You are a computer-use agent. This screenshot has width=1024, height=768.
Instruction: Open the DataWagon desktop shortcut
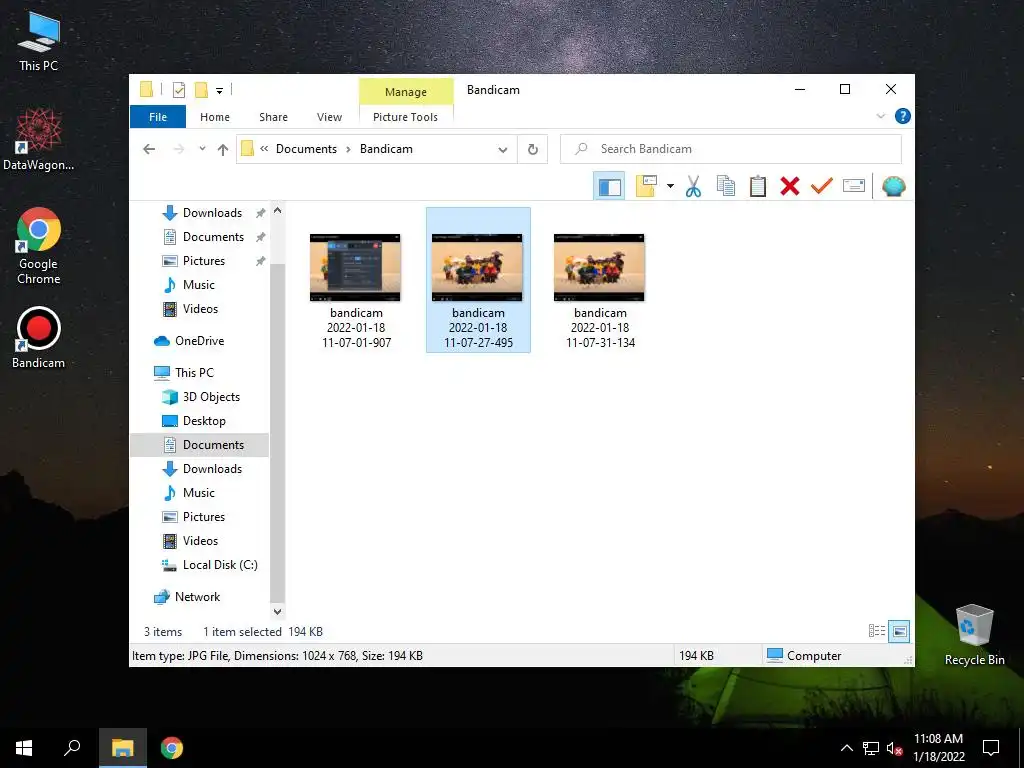pyautogui.click(x=39, y=140)
